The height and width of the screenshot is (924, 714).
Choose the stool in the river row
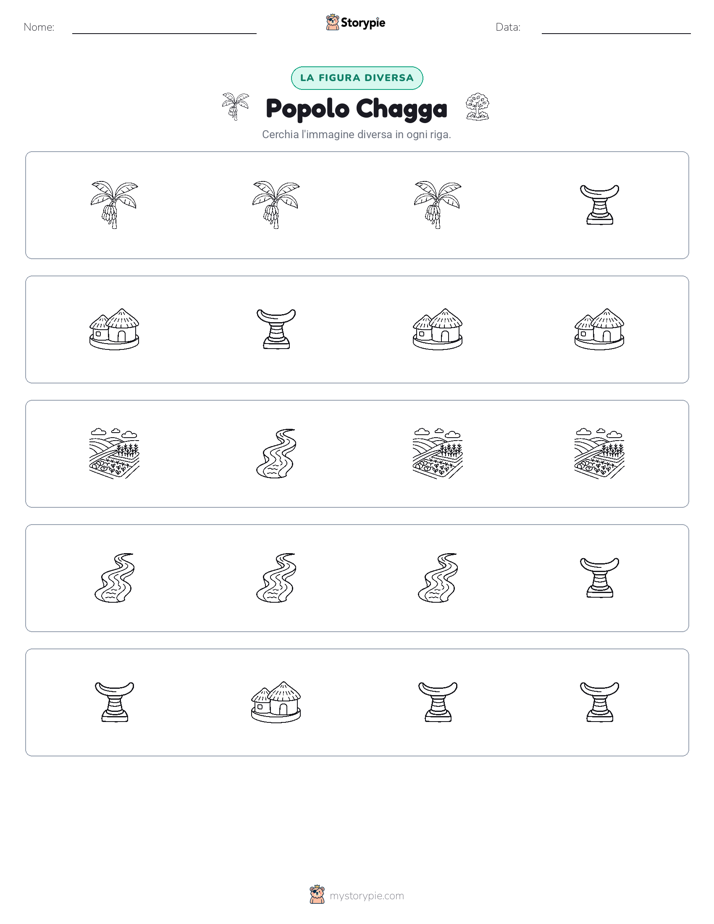click(x=599, y=578)
